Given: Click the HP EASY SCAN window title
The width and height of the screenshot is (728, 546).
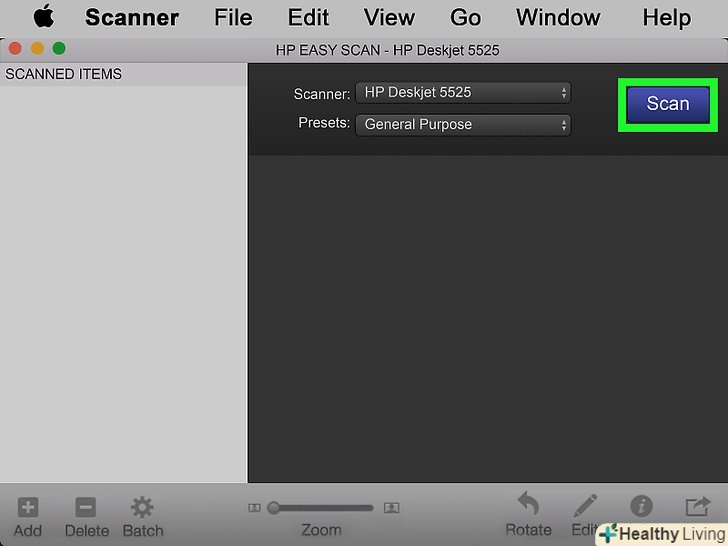Looking at the screenshot, I should tap(387, 50).
